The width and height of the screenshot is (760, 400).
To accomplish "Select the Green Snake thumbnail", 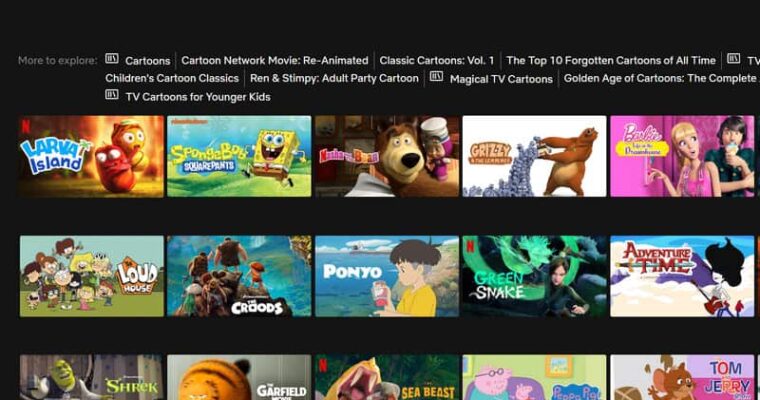I will pos(534,276).
